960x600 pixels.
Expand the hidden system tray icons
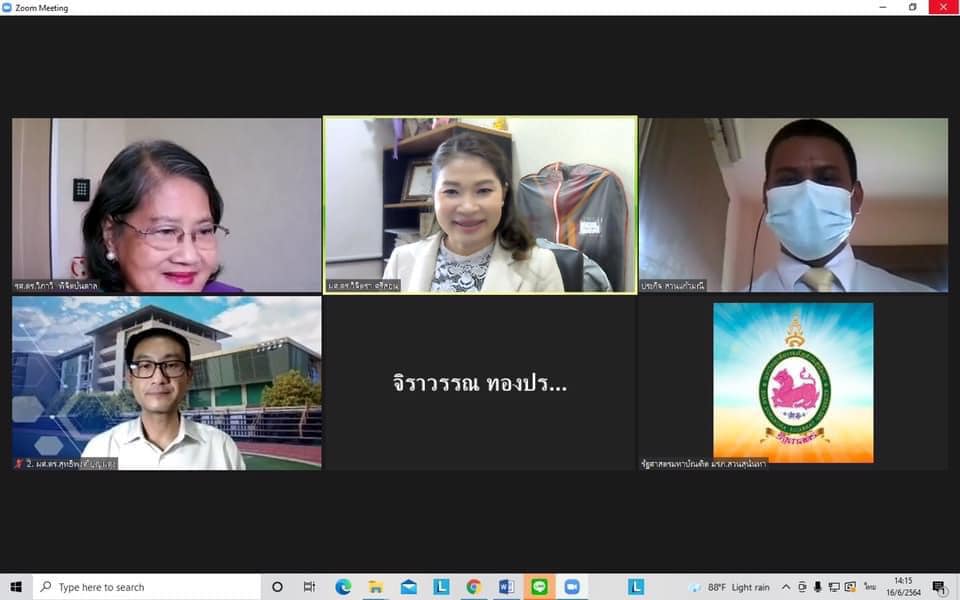point(786,587)
